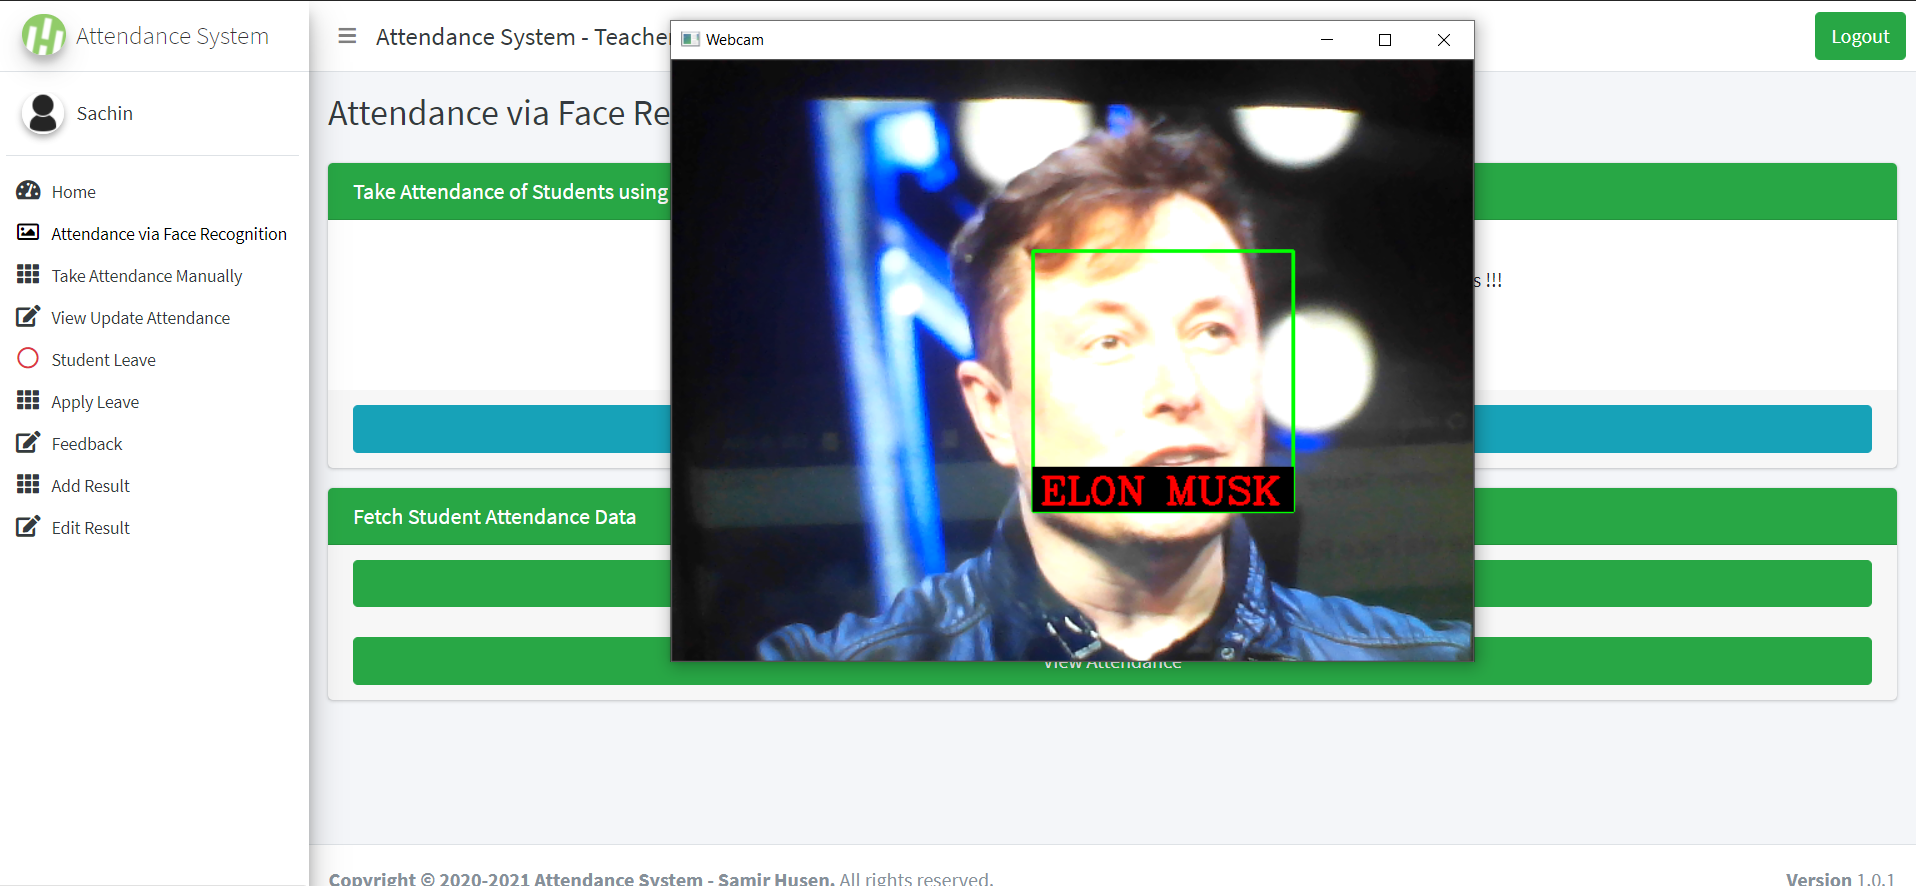Click the Home dashboard icon

click(28, 190)
